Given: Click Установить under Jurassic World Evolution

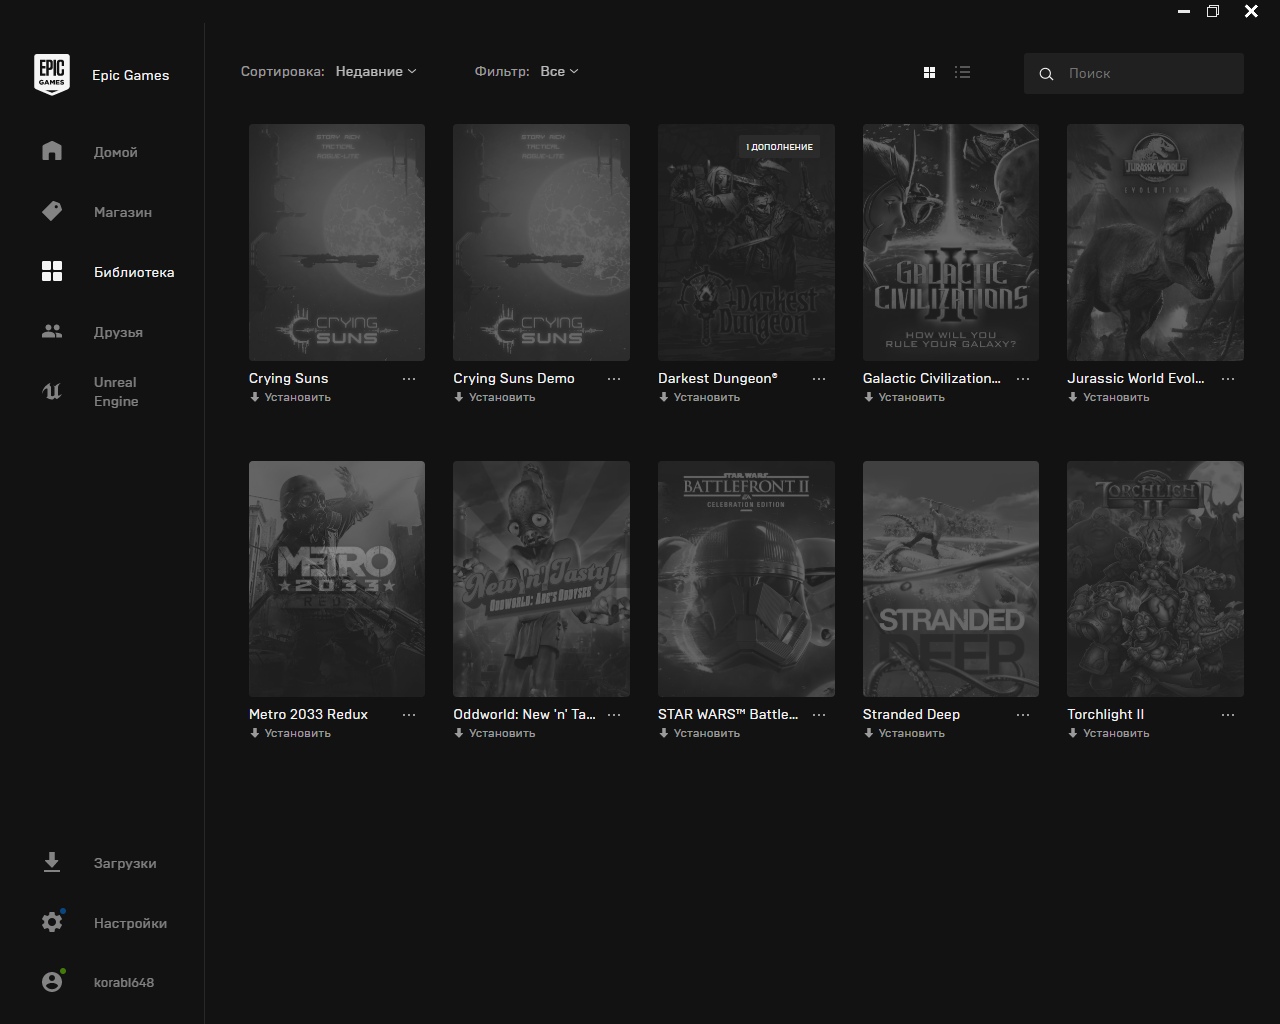Looking at the screenshot, I should click(x=1109, y=397).
